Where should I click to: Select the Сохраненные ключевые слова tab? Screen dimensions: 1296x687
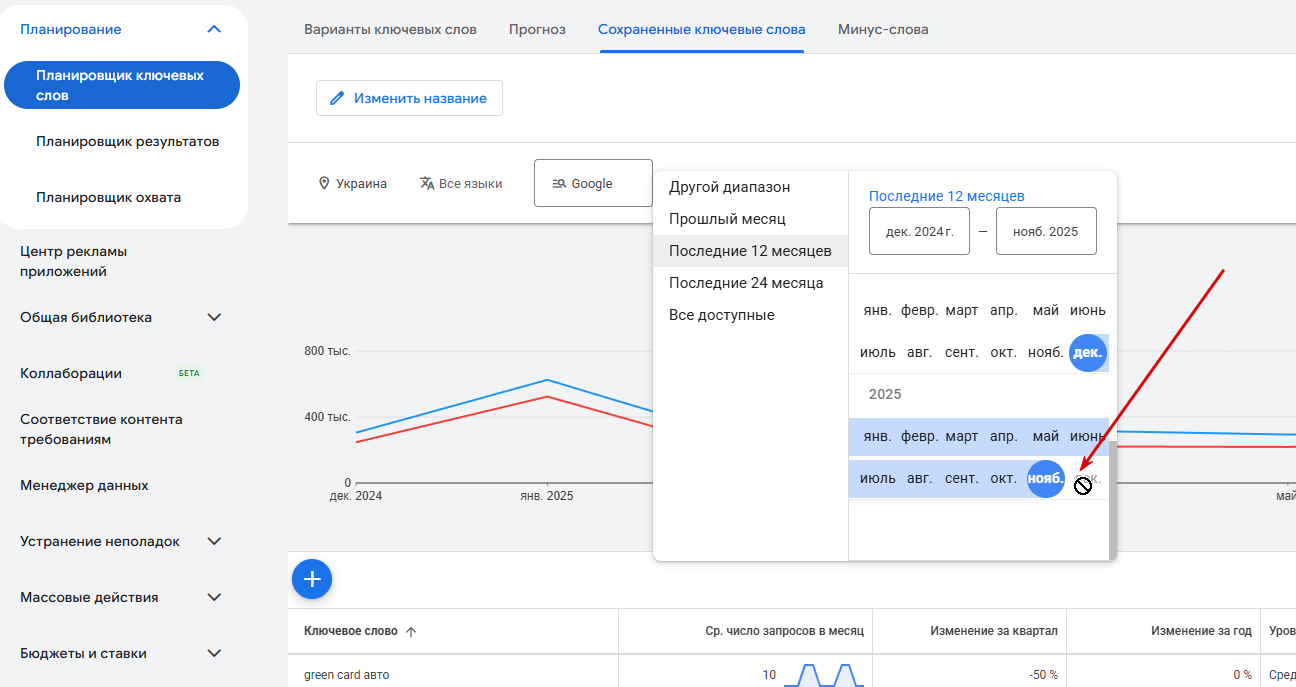tap(701, 29)
